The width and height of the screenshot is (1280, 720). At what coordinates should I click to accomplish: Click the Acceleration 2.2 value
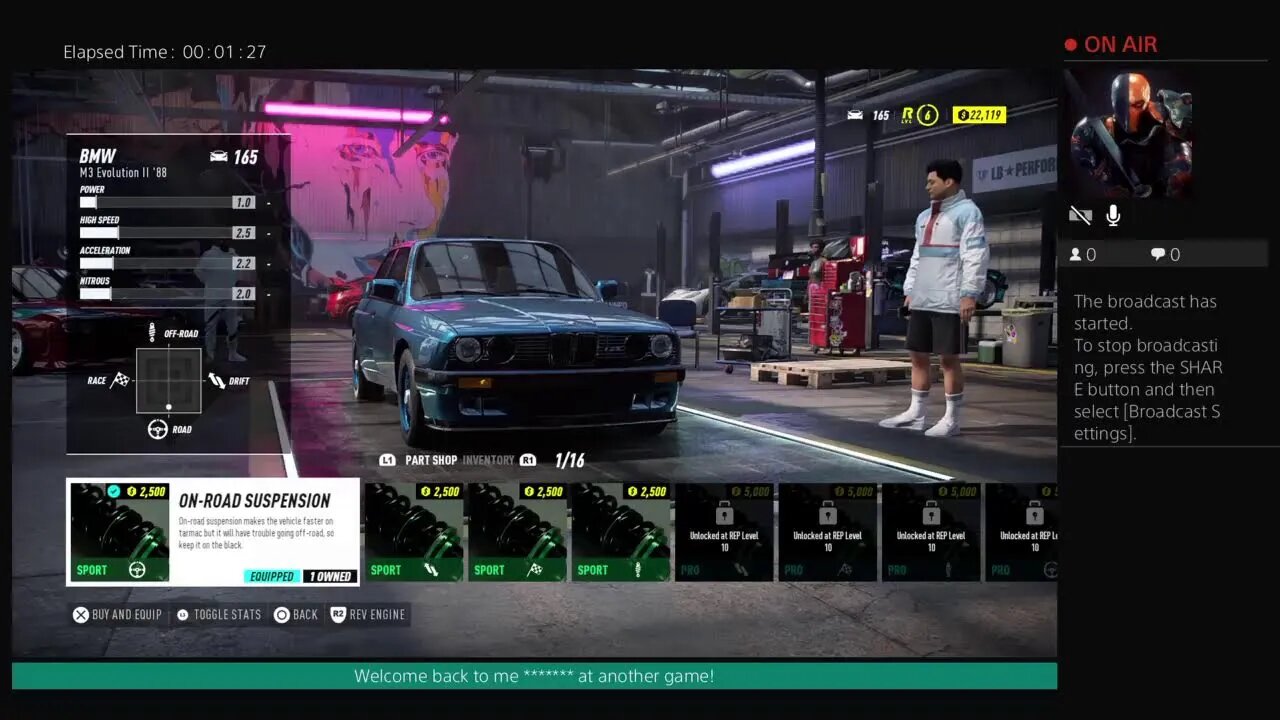(243, 263)
